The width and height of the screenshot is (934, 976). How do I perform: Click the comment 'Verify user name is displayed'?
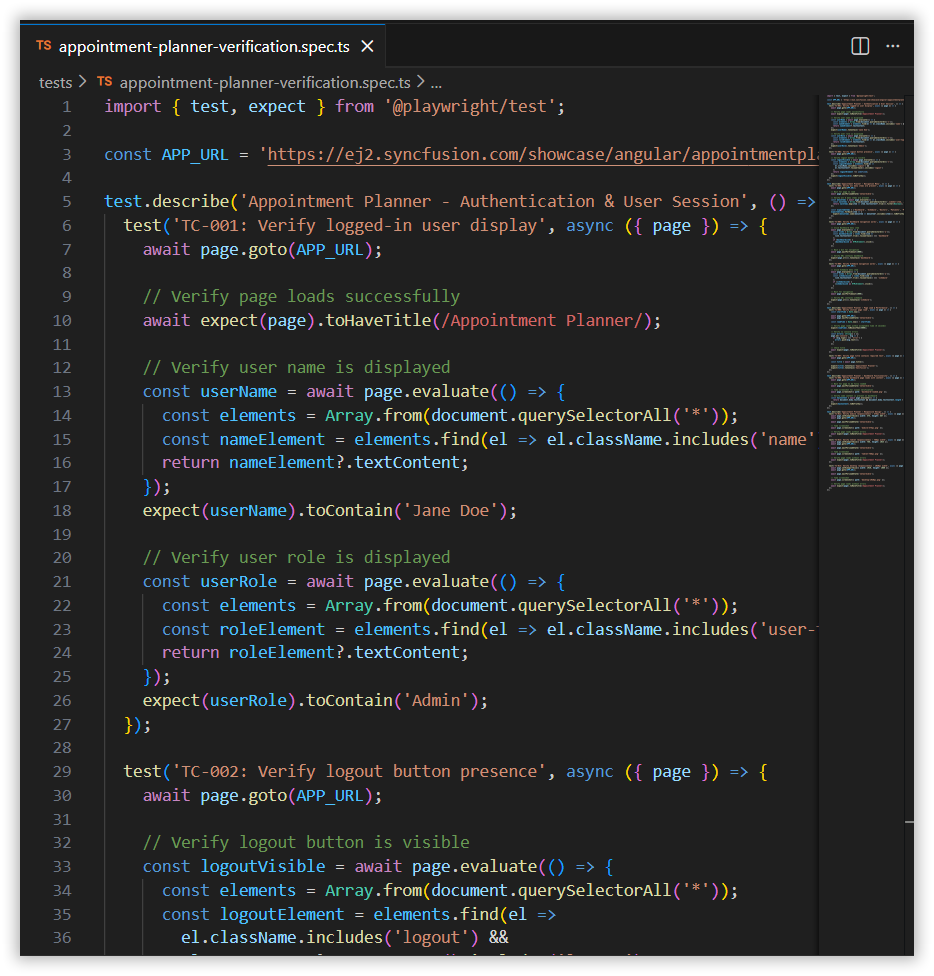coord(297,368)
